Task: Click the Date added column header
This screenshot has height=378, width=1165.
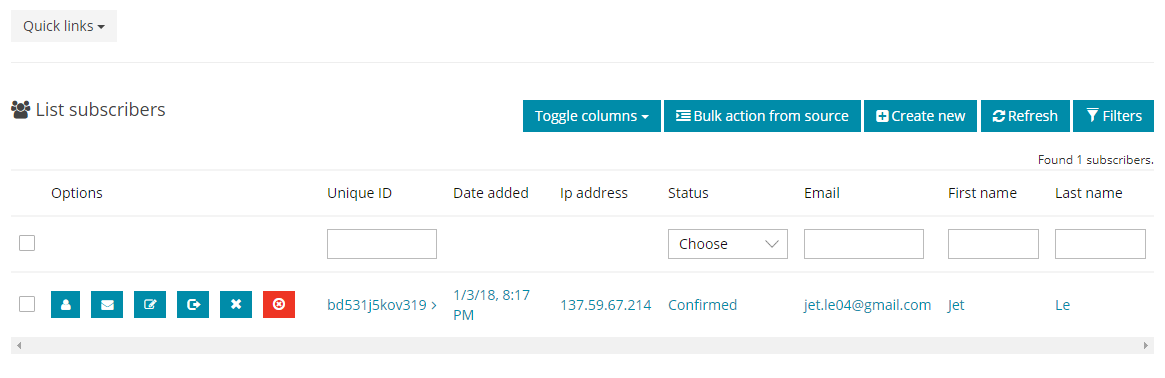Action: coord(491,193)
